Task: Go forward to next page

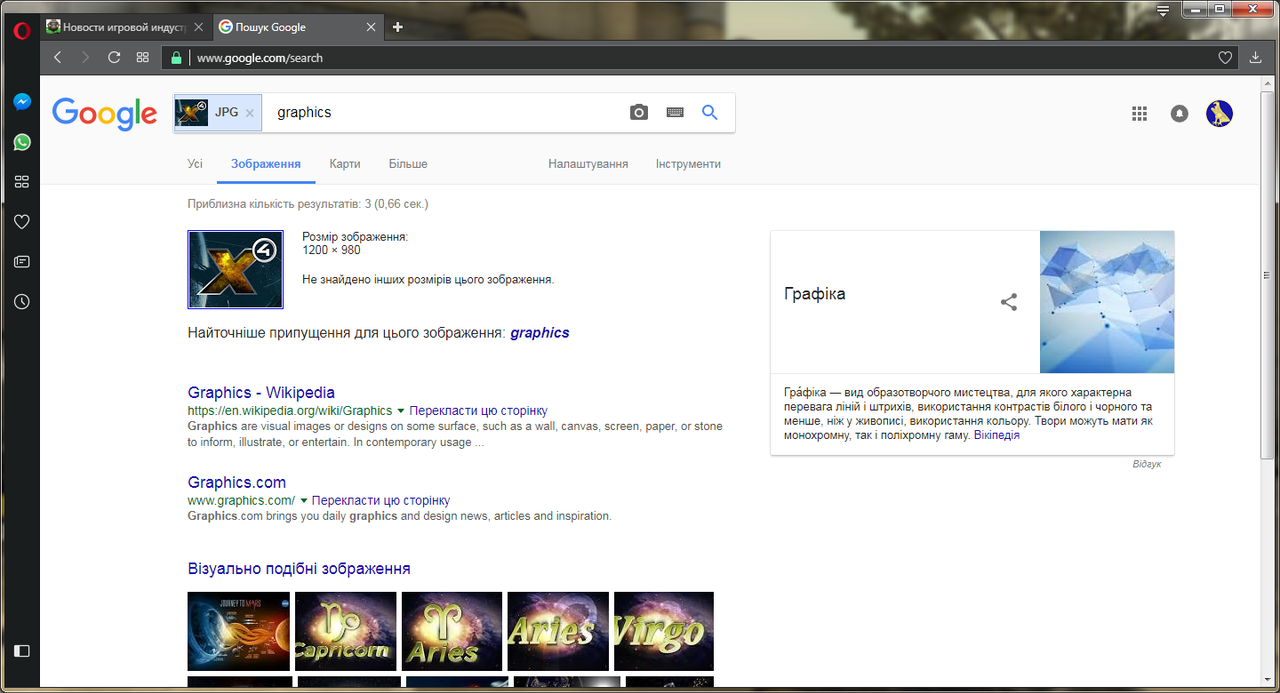Action: (86, 58)
